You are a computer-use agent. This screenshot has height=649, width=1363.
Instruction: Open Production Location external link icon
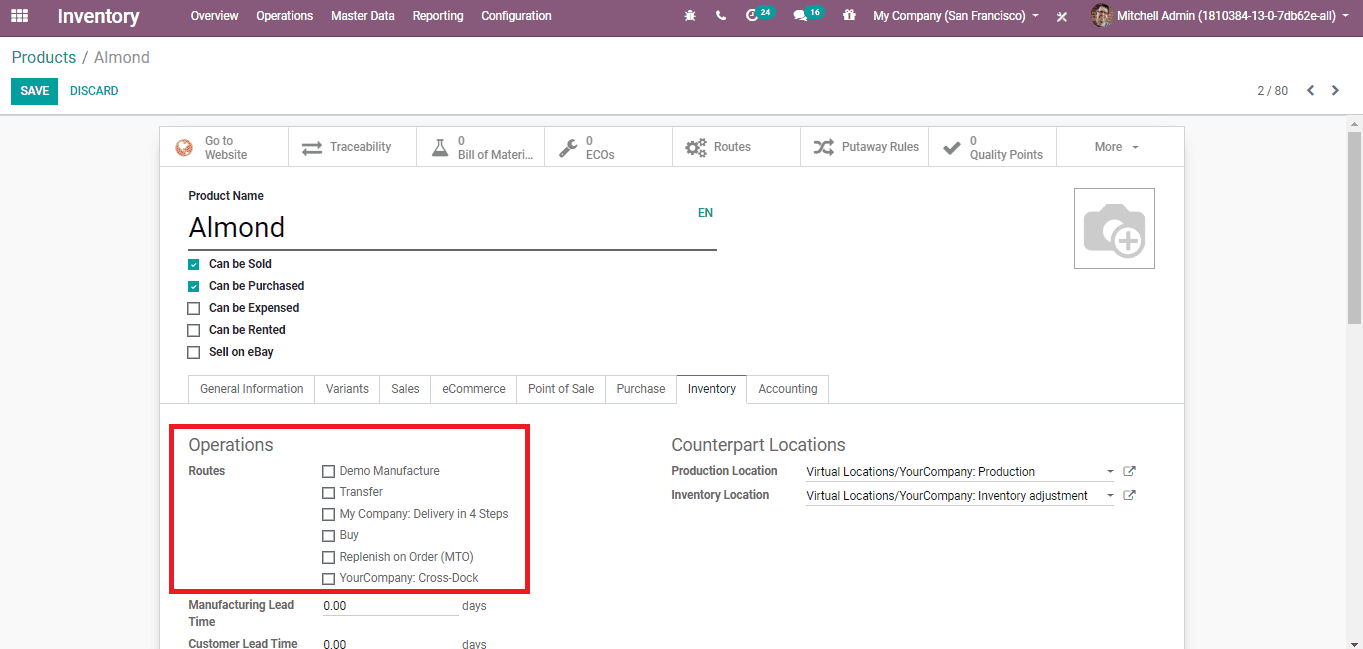tap(1129, 471)
